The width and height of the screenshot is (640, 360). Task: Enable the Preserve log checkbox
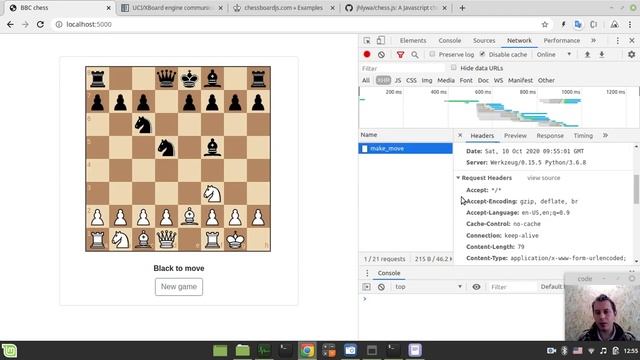click(x=432, y=54)
